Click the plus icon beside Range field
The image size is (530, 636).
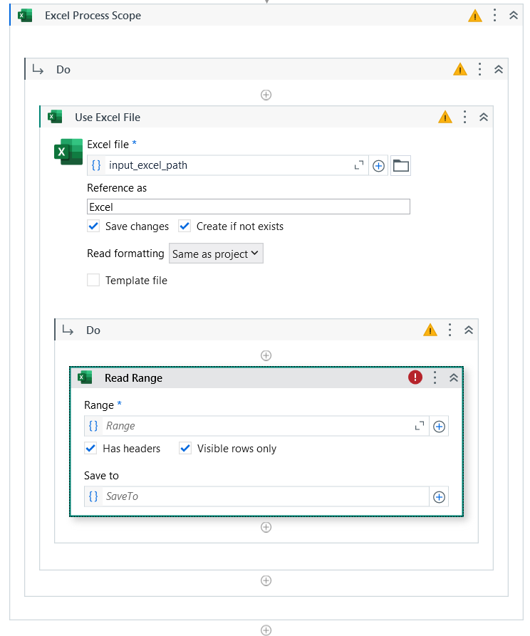click(439, 426)
